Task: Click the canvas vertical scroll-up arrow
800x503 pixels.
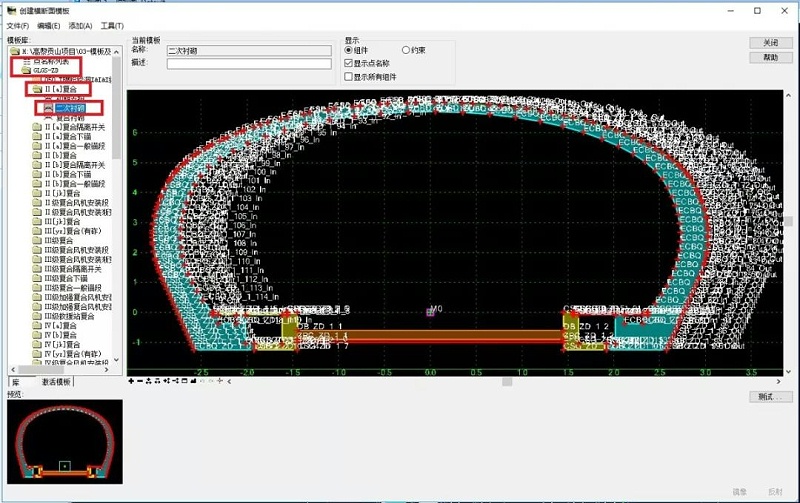Action: click(788, 95)
